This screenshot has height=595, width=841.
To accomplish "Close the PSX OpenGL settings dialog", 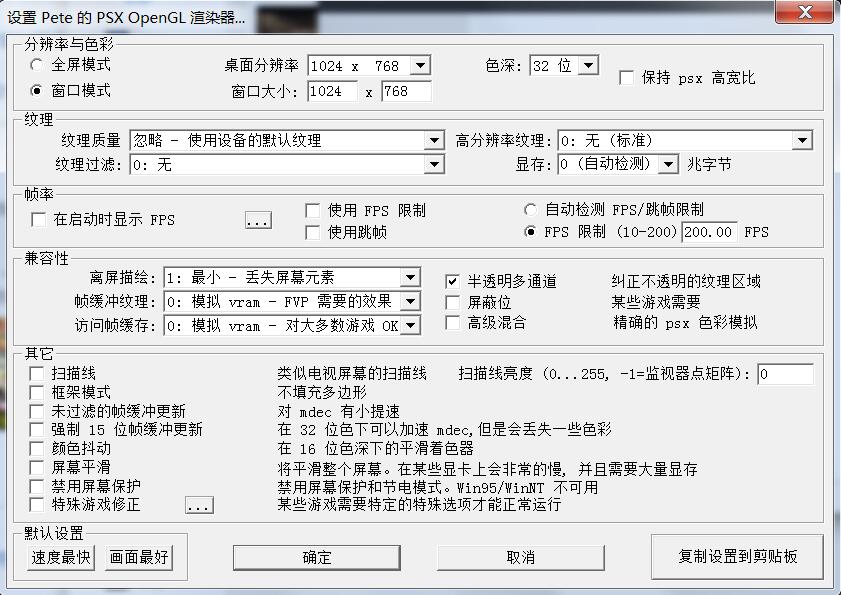I will pos(805,12).
